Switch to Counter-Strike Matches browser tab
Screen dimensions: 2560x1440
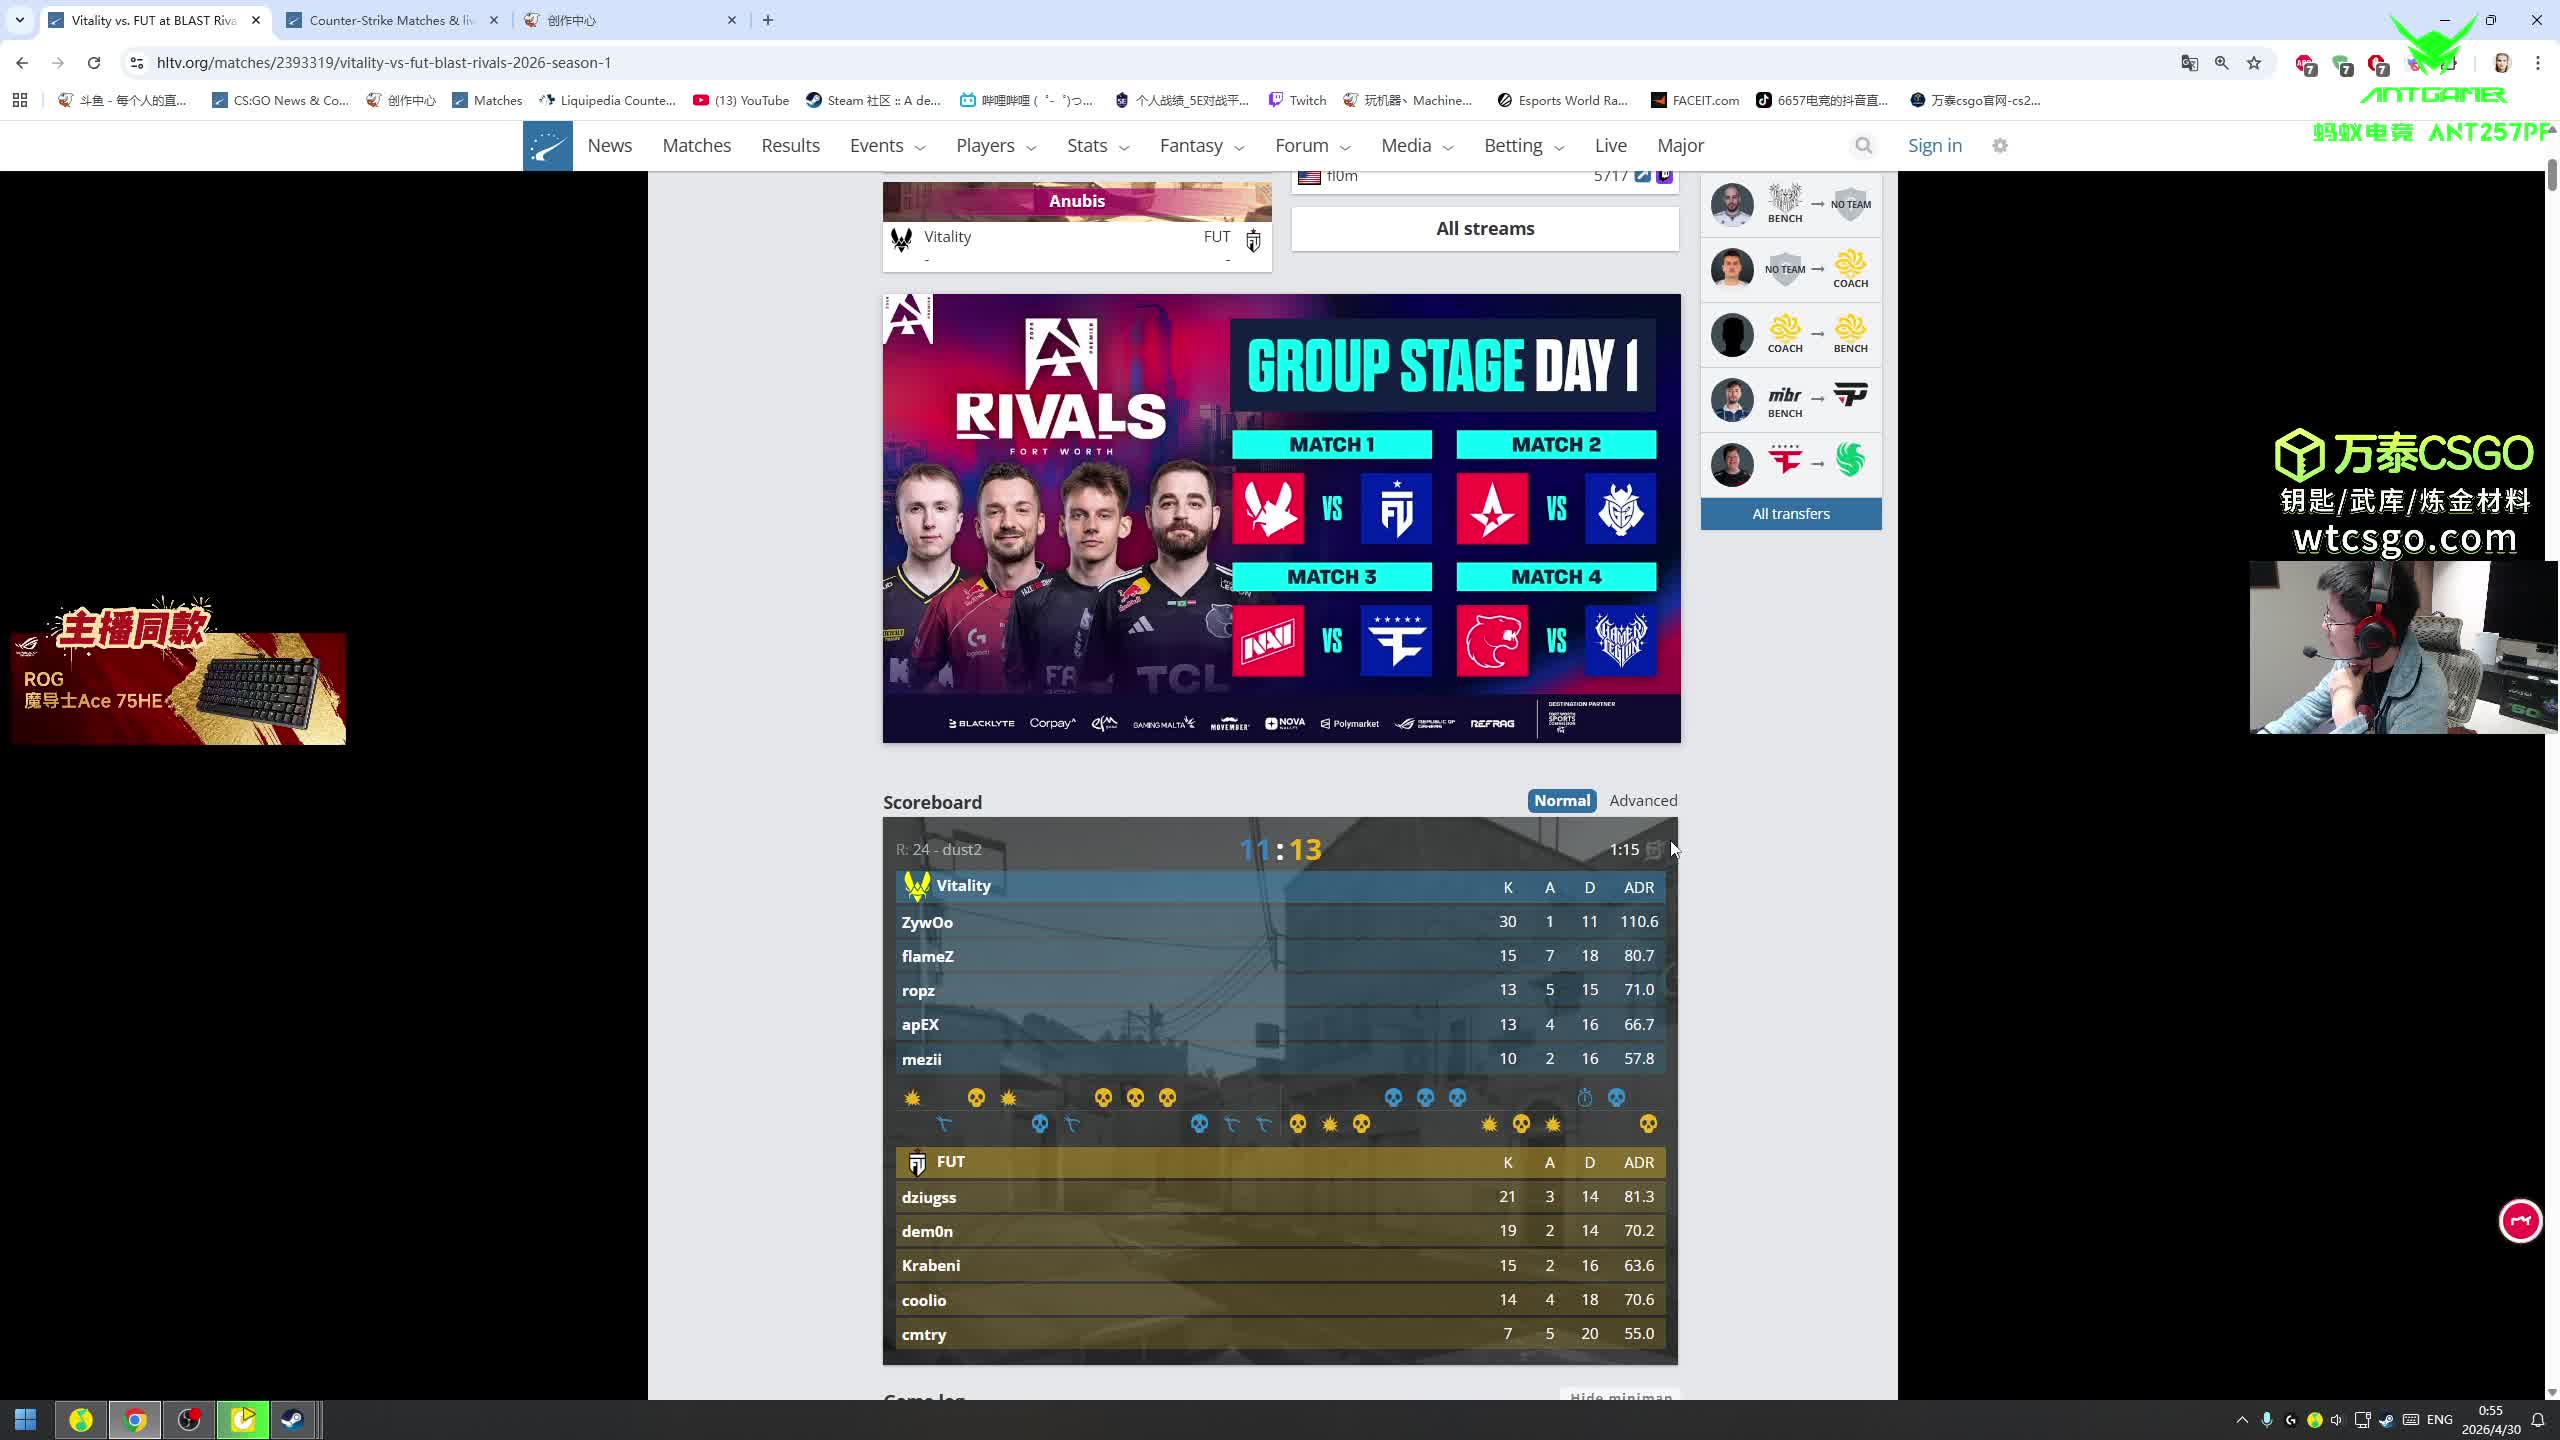pos(392,20)
